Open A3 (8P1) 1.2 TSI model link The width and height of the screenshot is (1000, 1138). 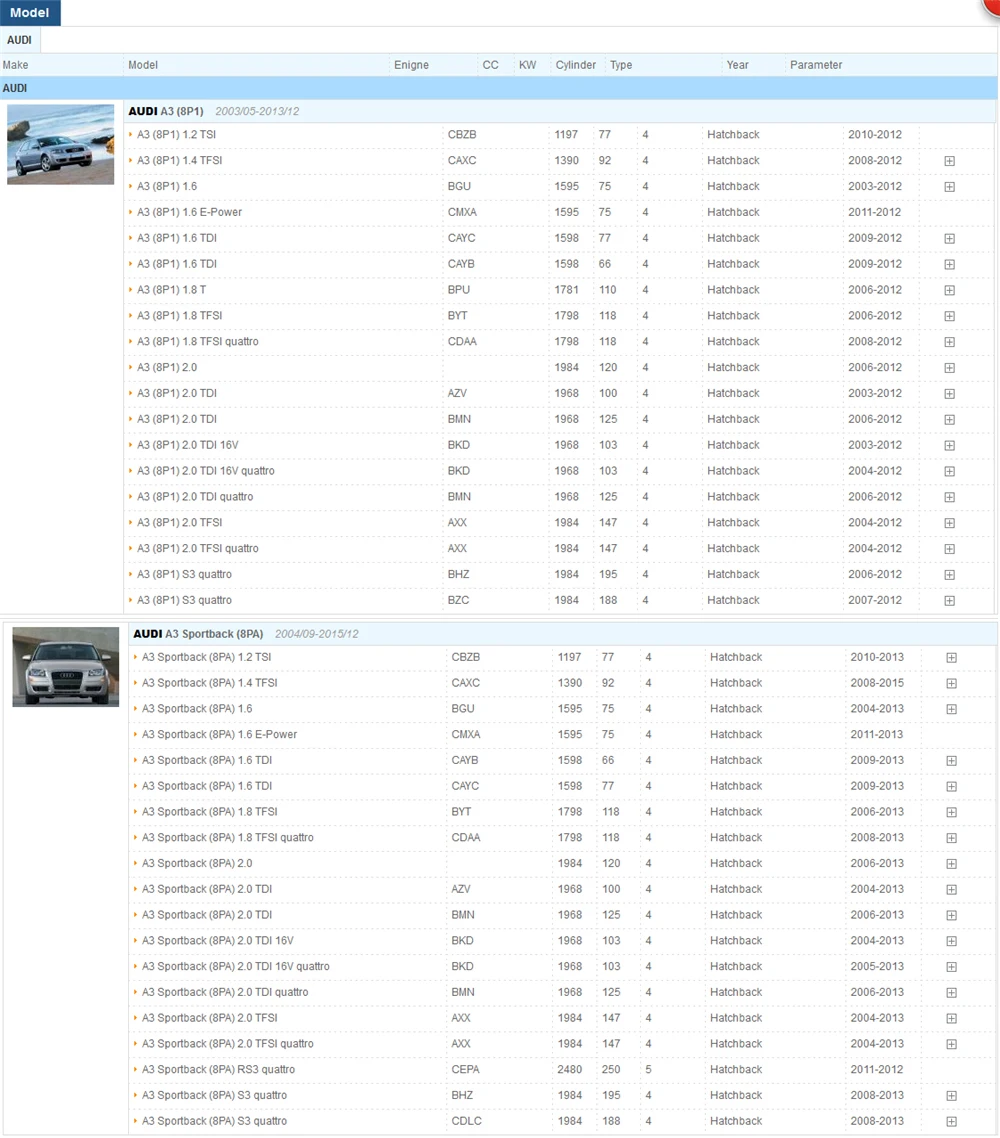click(x=176, y=134)
